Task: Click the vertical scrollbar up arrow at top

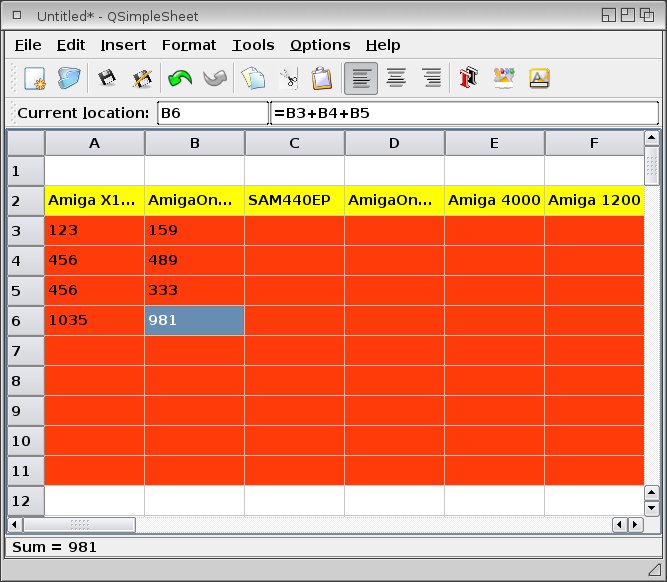Action: click(x=652, y=138)
